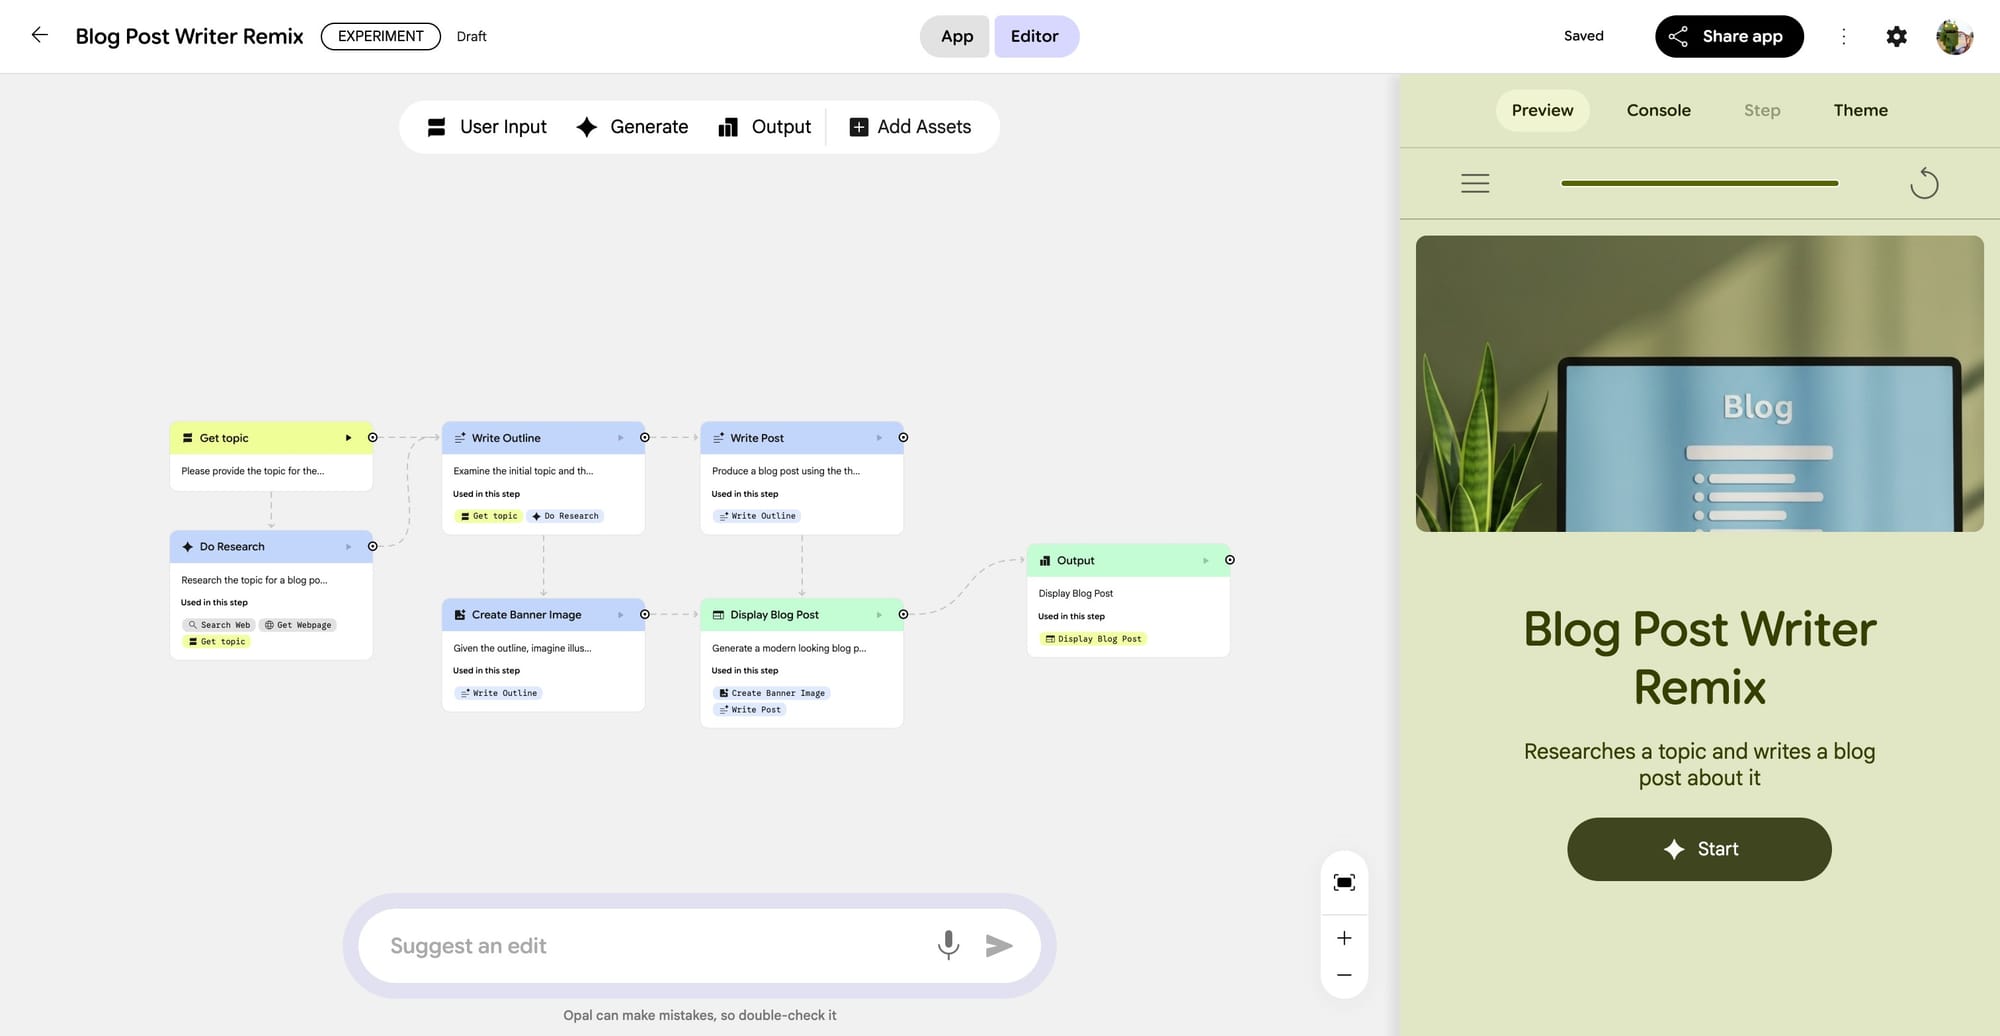
Task: Restart preview with the refresh icon
Action: click(1923, 184)
